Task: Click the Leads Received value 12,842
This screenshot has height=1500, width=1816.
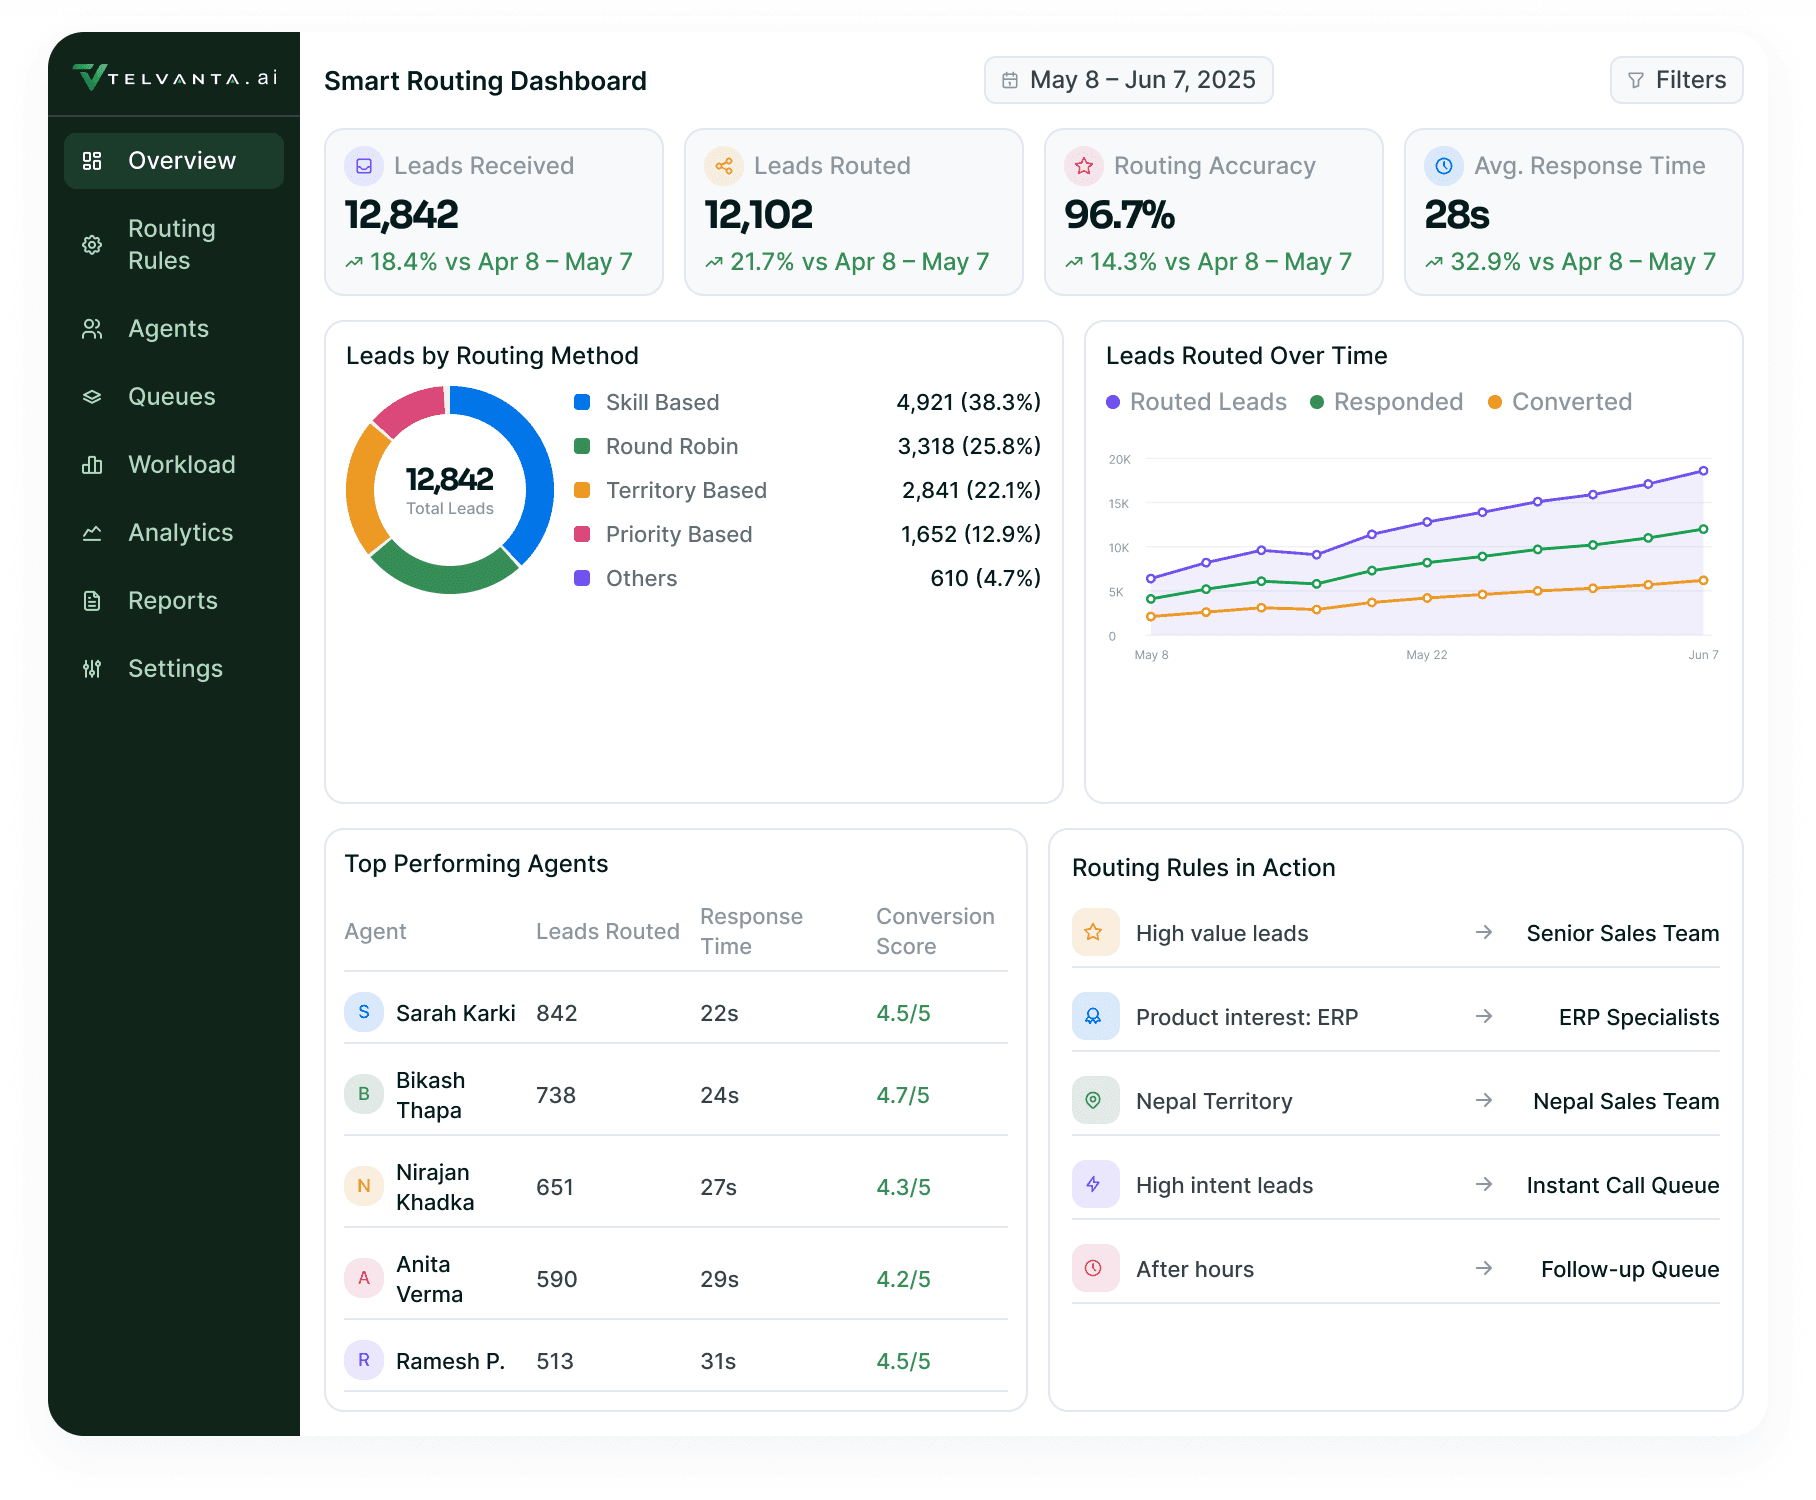Action: click(401, 215)
